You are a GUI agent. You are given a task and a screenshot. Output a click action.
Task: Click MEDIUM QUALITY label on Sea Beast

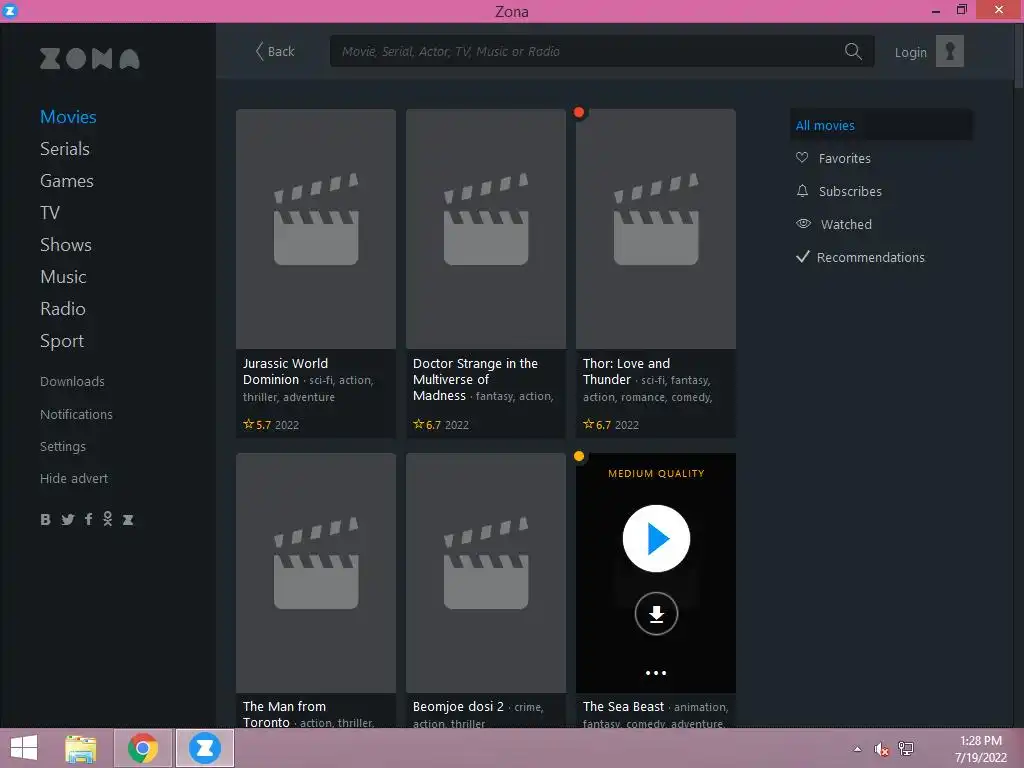[656, 473]
